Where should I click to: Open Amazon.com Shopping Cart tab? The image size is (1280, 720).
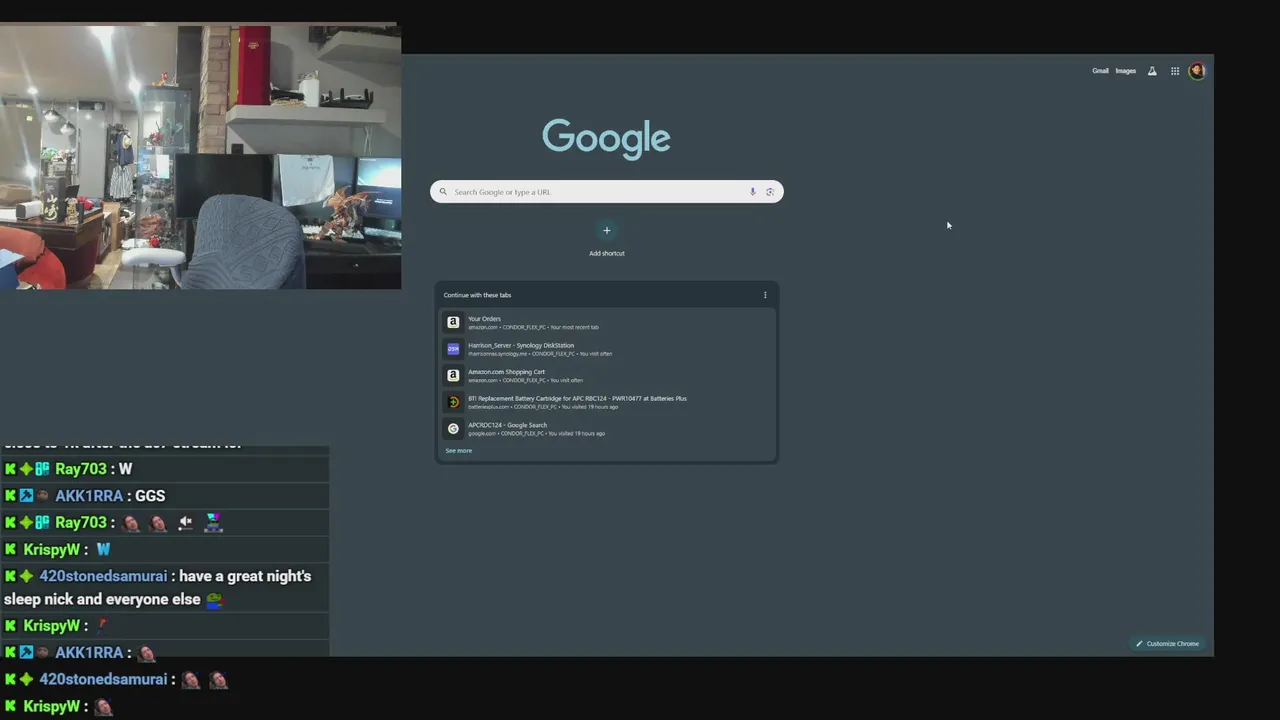(607, 375)
